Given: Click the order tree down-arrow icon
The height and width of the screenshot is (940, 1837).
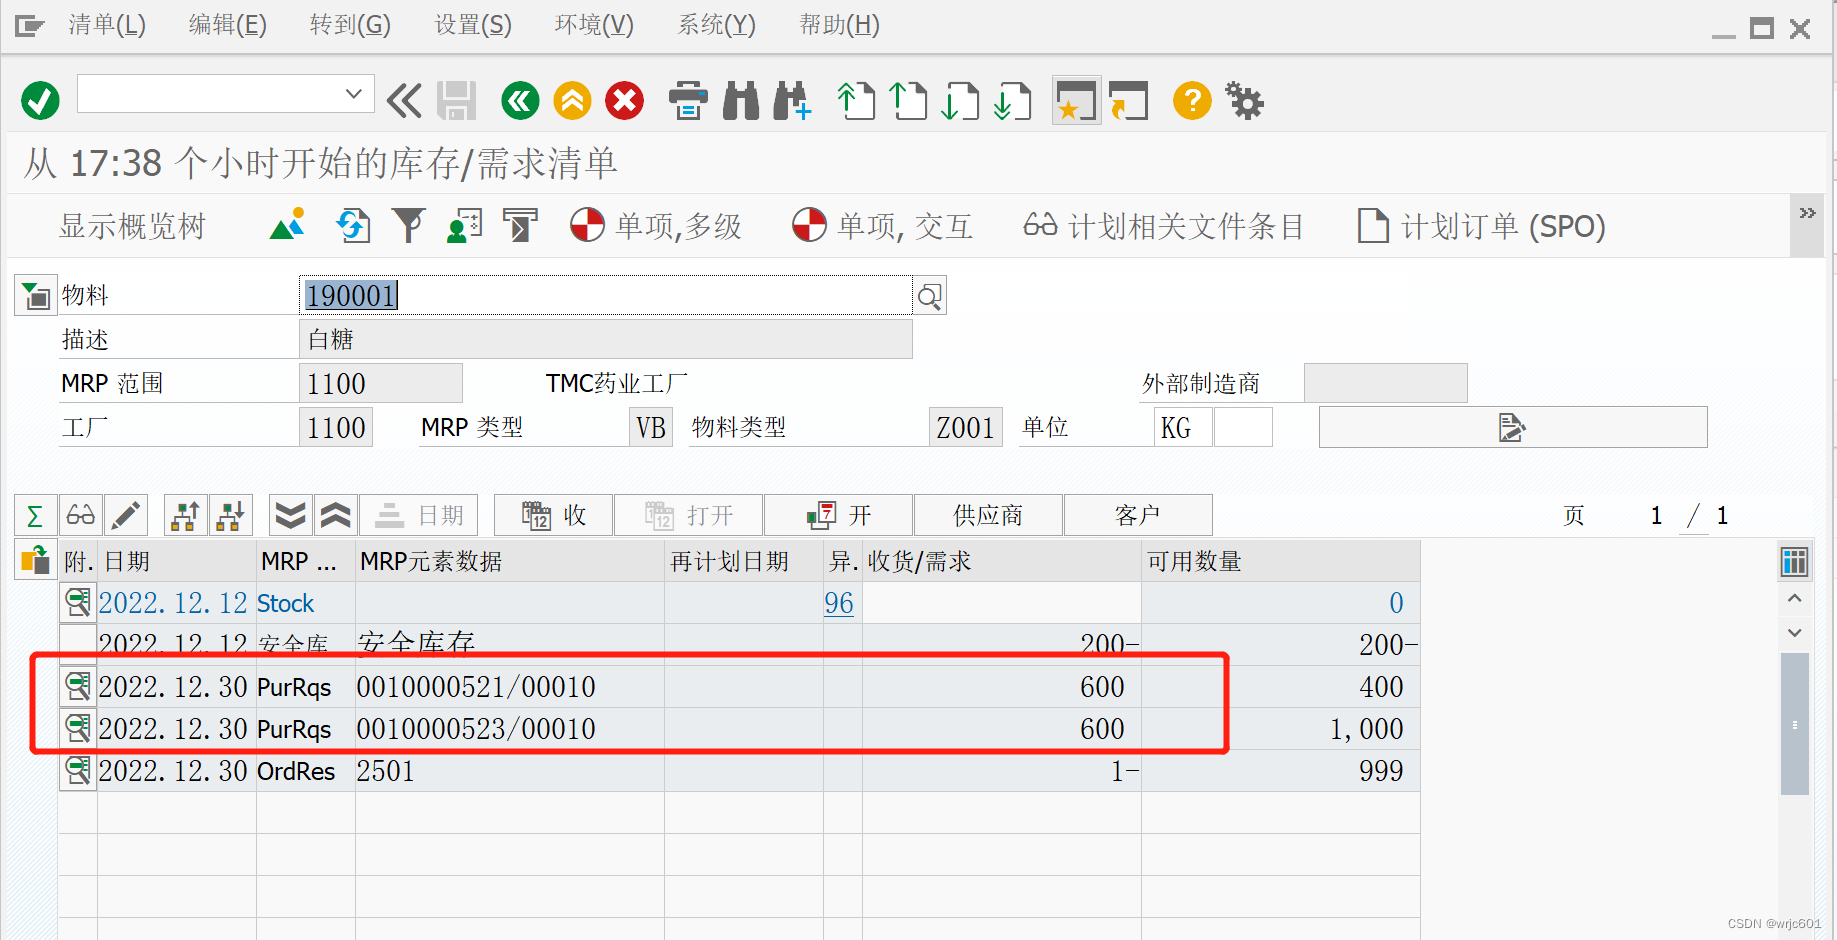Looking at the screenshot, I should coord(231,516).
